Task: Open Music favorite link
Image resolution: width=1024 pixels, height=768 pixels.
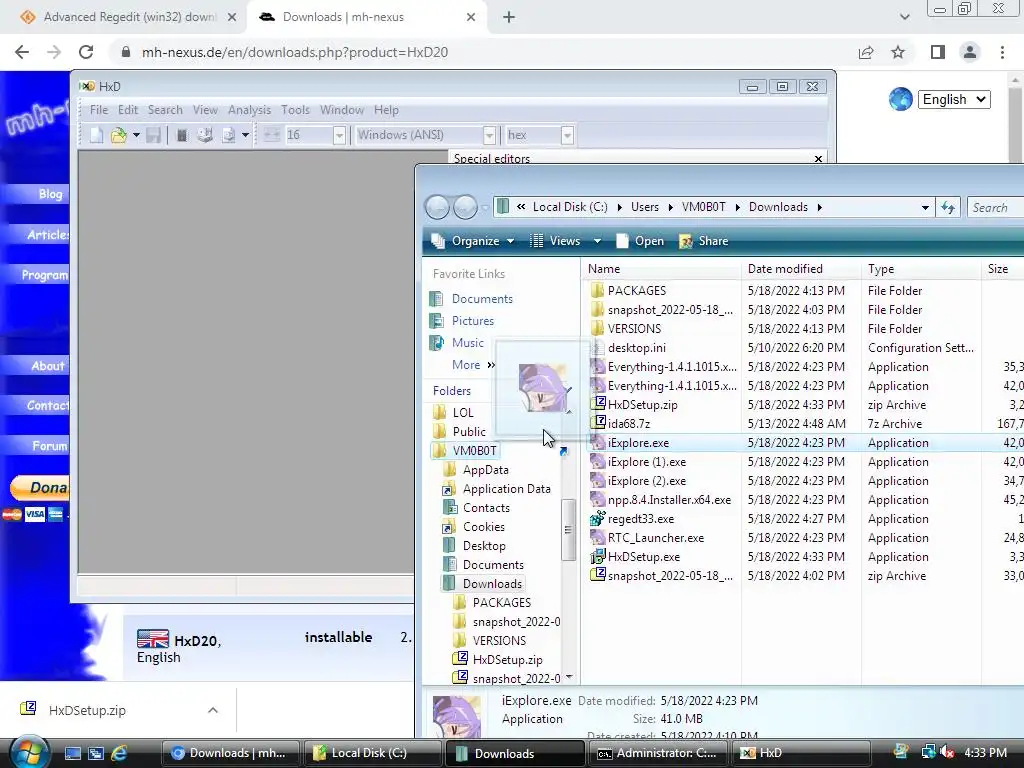Action: point(468,343)
